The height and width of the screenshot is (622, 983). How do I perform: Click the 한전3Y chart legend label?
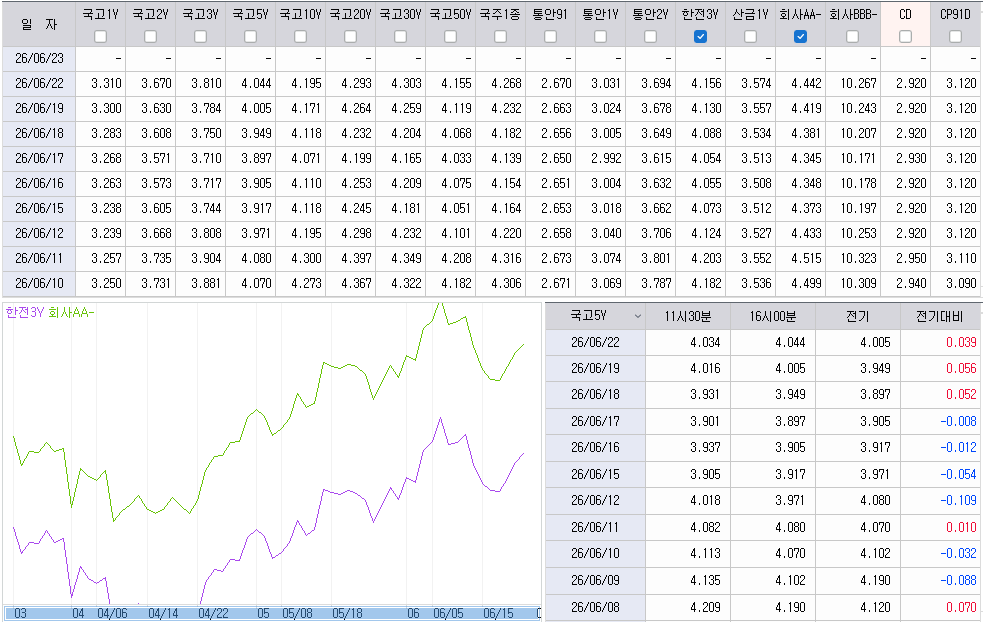click(24, 312)
